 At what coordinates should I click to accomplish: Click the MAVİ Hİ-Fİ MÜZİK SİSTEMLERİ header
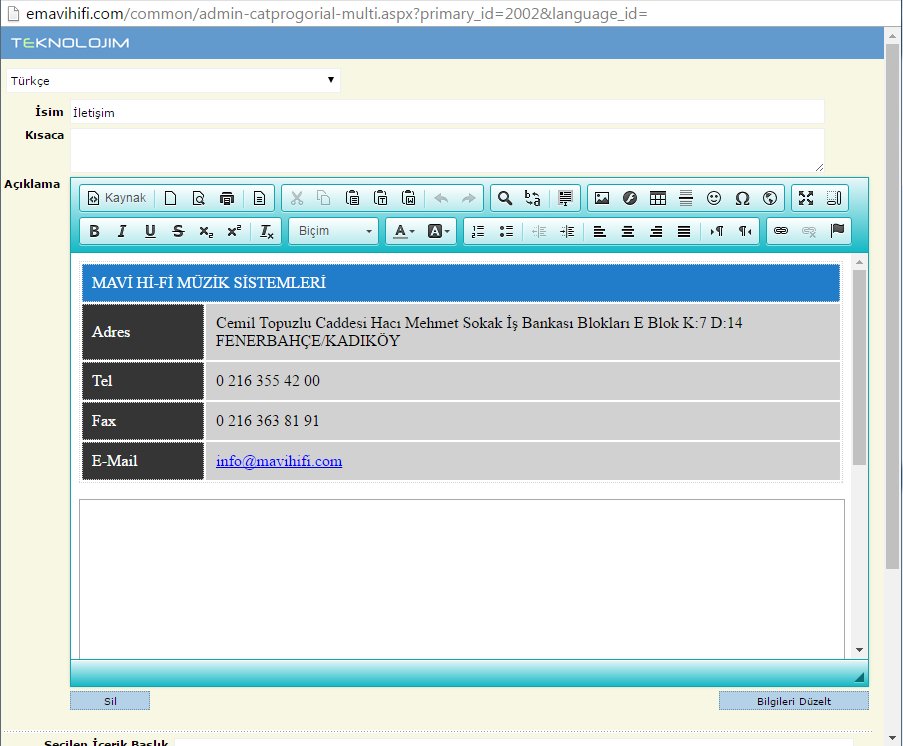[x=209, y=283]
